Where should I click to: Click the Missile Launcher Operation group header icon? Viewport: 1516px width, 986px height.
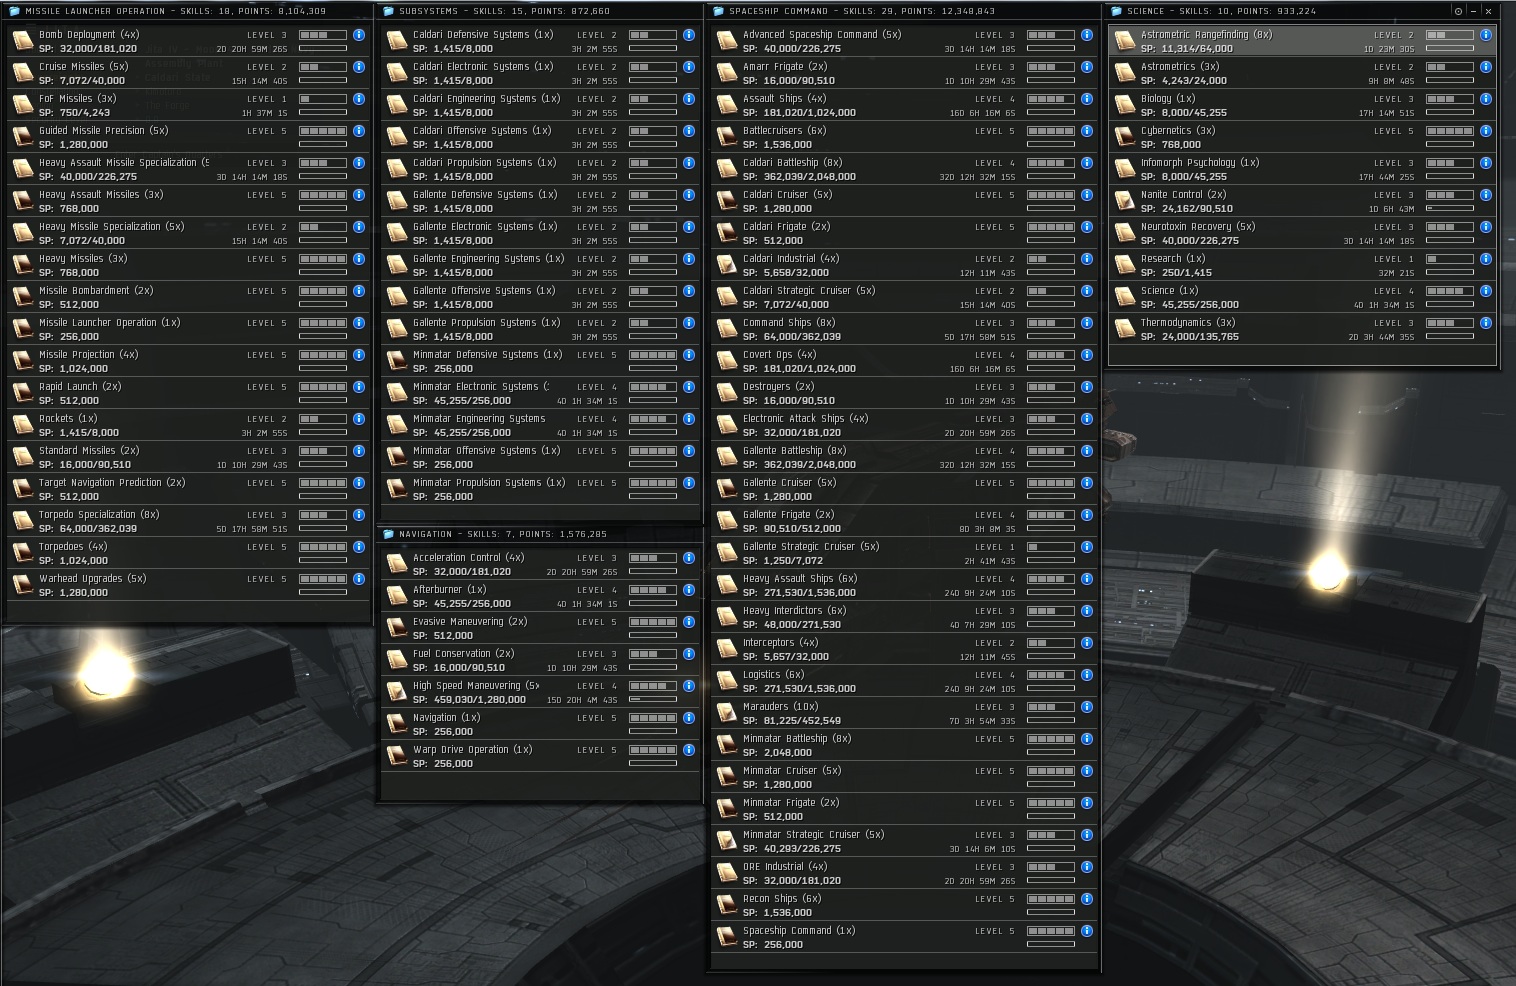(14, 11)
